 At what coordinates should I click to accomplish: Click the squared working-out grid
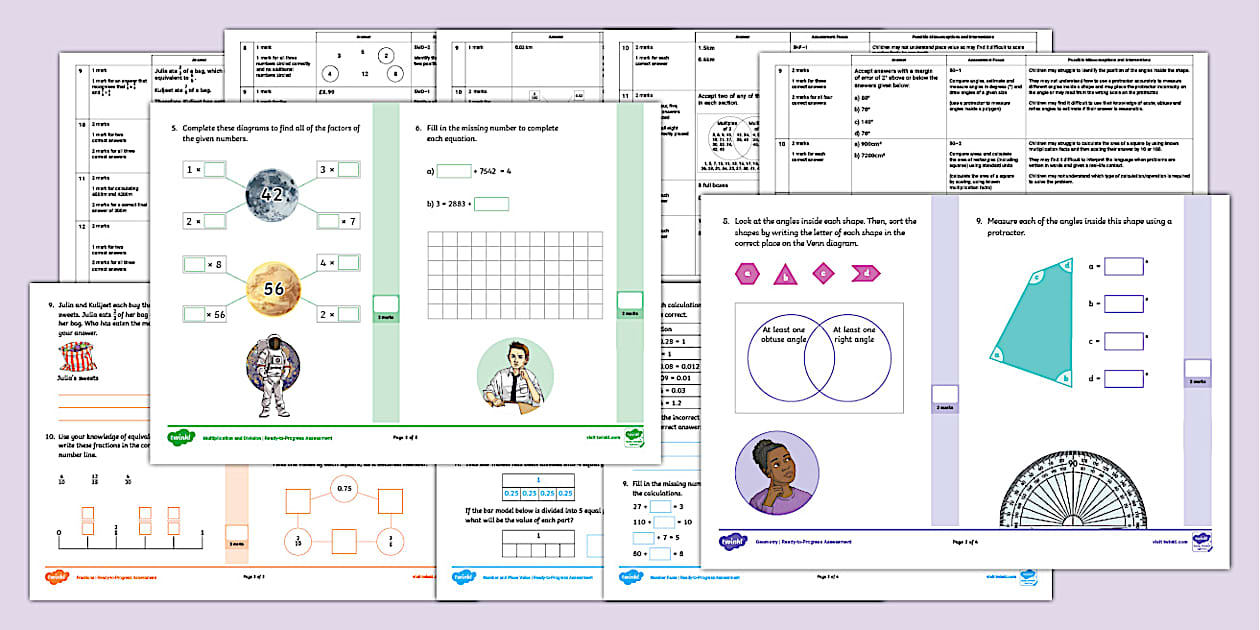[x=513, y=273]
